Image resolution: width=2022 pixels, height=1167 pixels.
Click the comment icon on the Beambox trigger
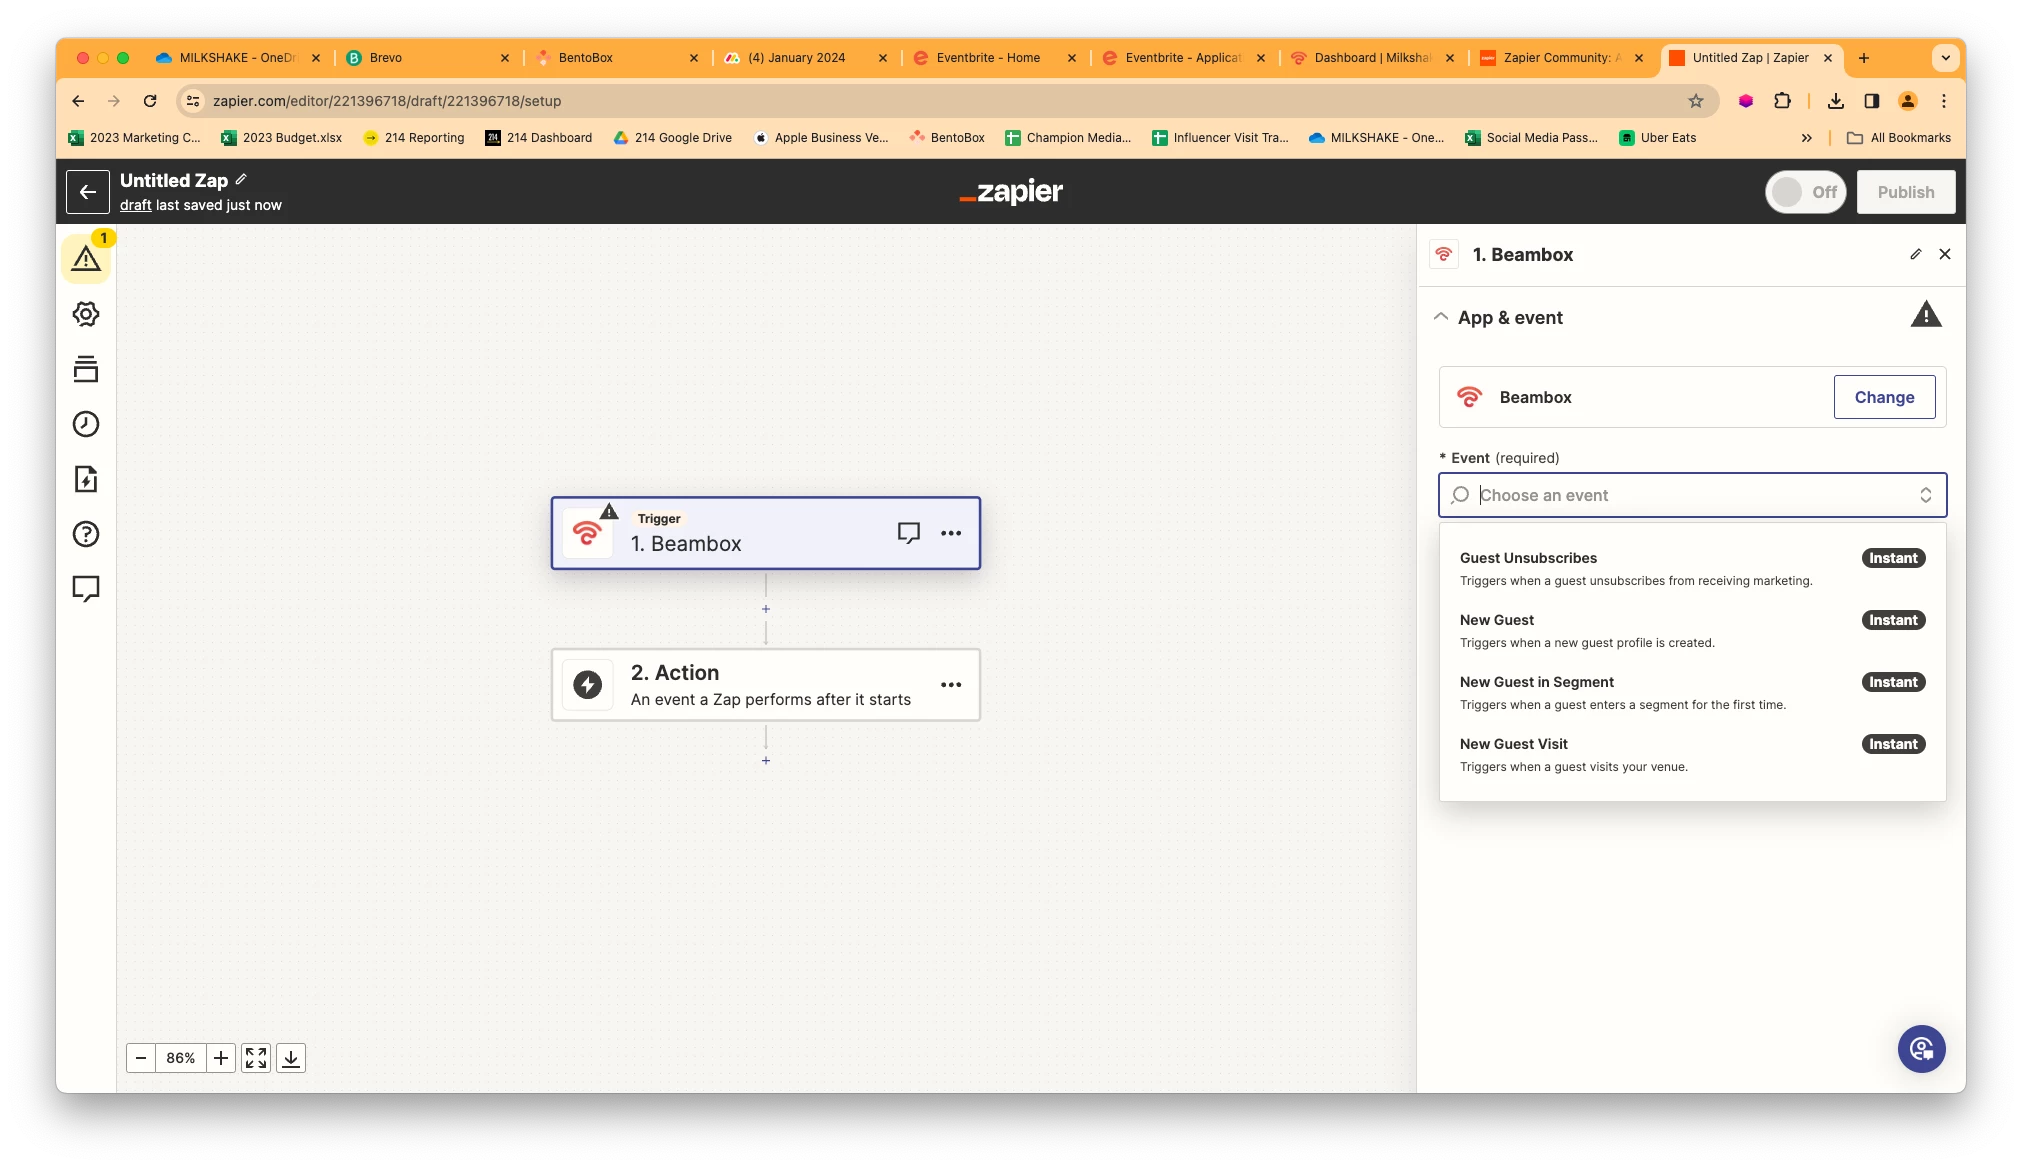[x=908, y=533]
